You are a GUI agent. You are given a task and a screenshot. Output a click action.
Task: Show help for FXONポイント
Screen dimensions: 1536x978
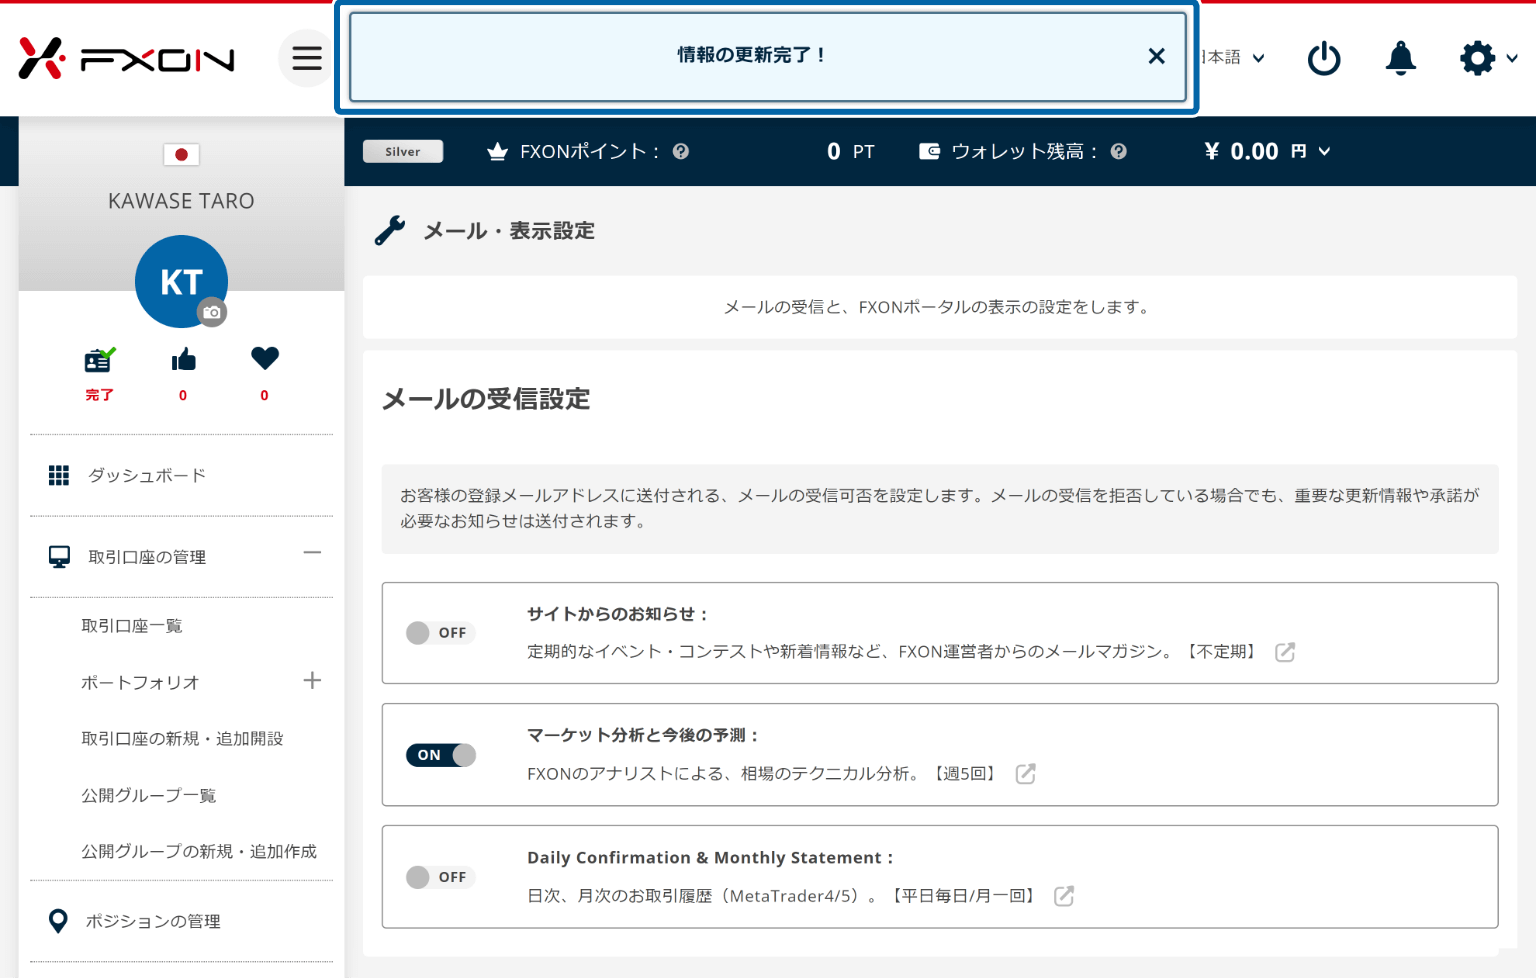pos(681,152)
